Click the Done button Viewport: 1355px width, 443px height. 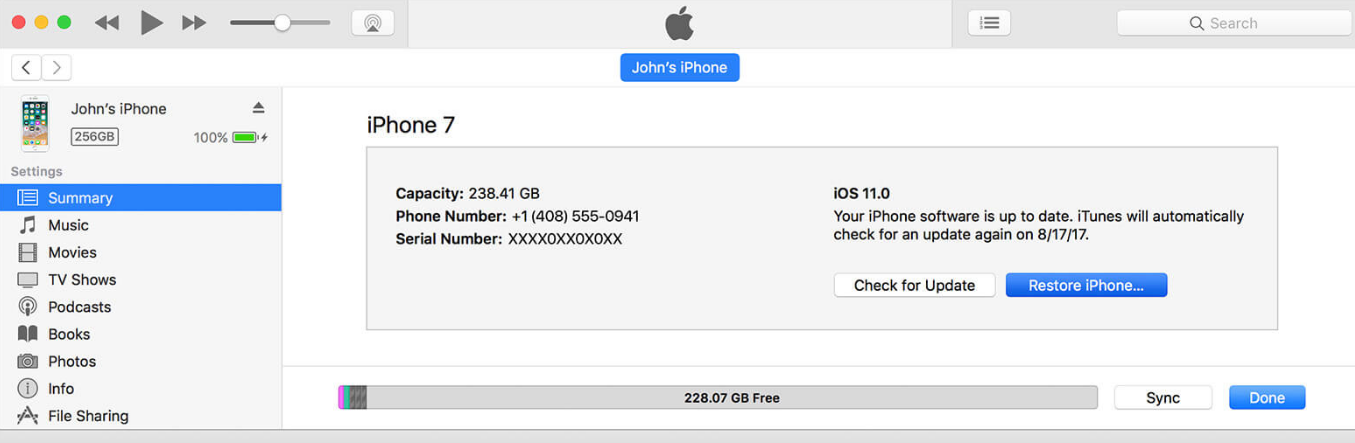pyautogui.click(x=1267, y=397)
